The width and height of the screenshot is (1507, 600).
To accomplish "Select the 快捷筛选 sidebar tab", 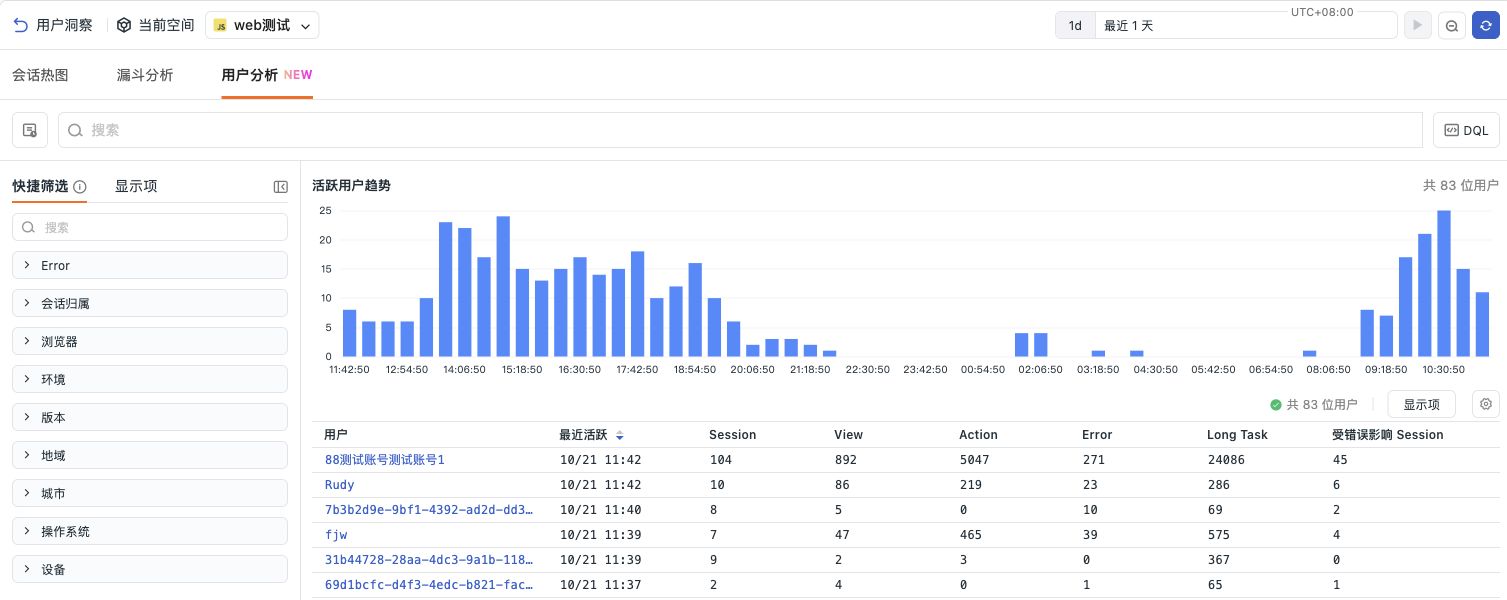I will pos(40,186).
